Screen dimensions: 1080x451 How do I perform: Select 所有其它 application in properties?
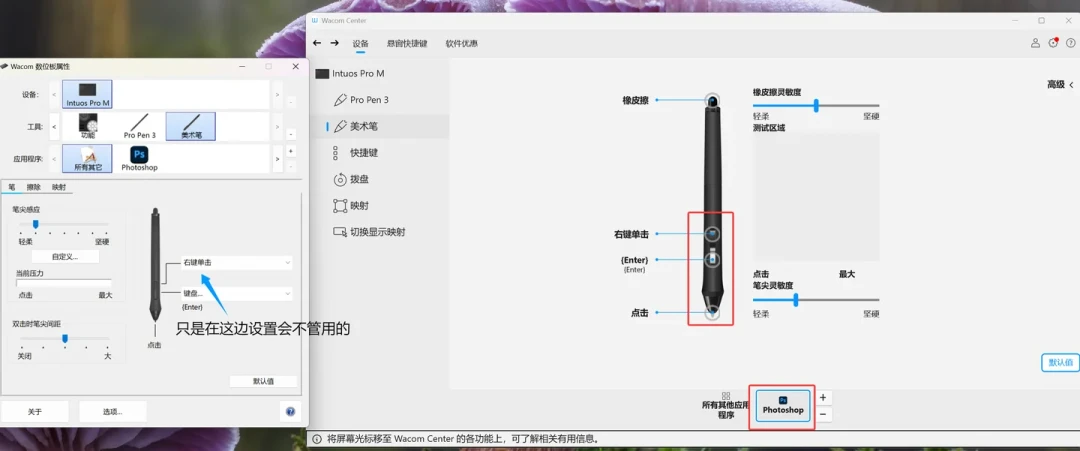(87, 158)
